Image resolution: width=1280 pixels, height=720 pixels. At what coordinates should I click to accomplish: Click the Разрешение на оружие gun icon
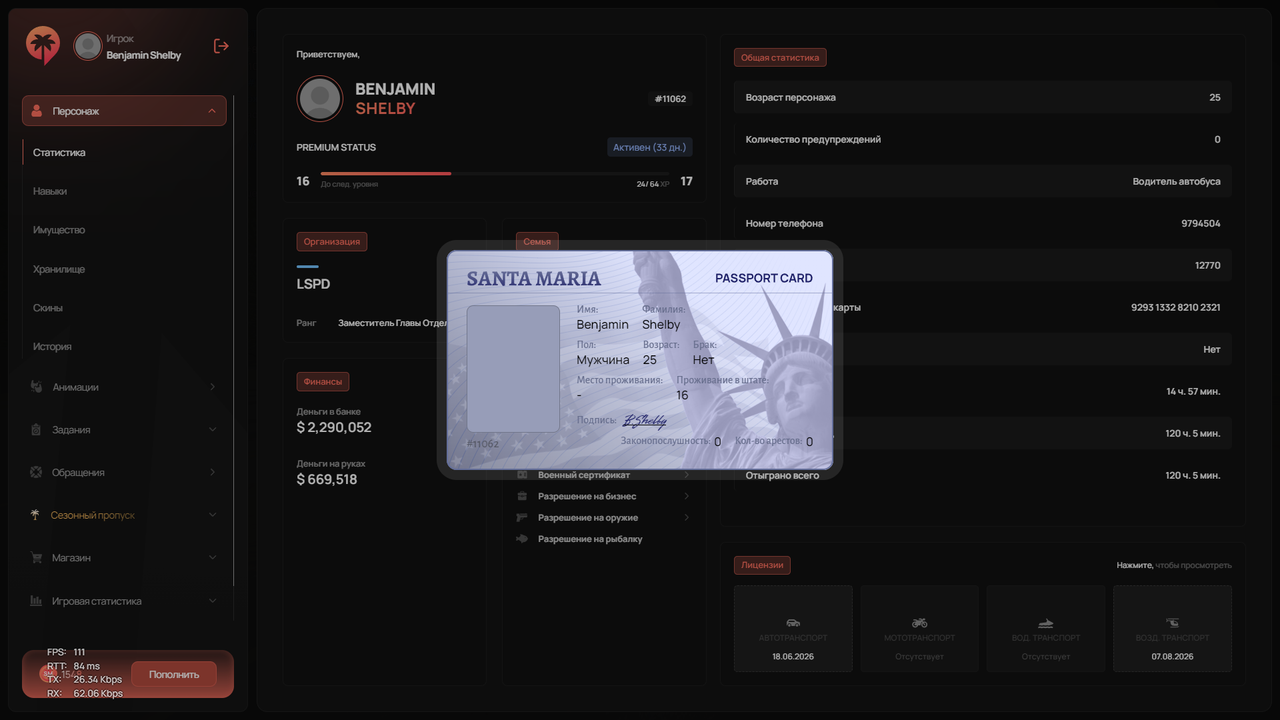(522, 517)
